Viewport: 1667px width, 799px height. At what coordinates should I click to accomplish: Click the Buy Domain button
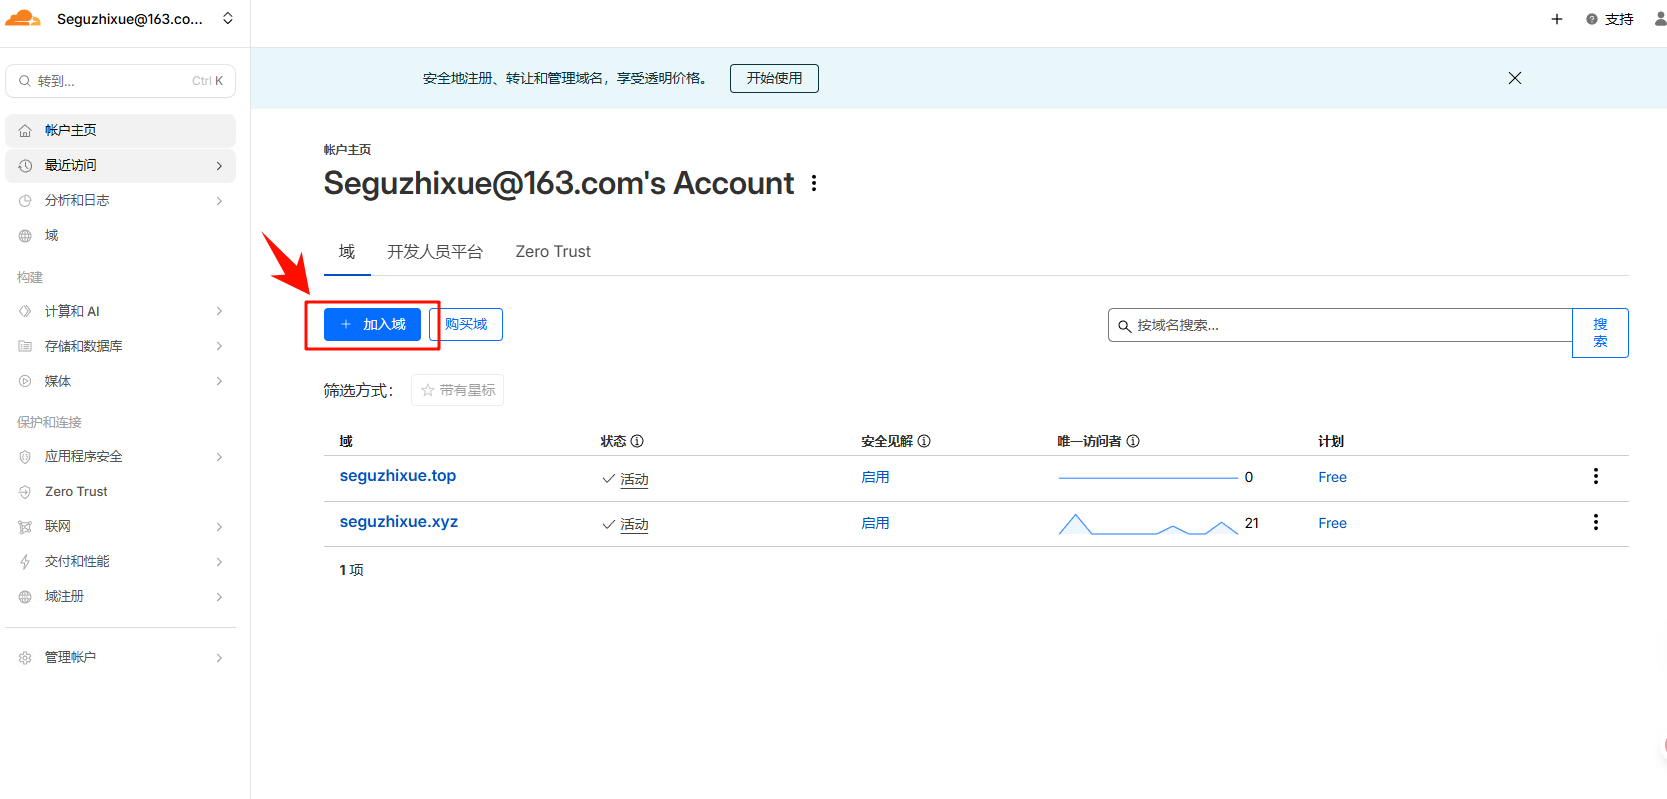click(467, 324)
